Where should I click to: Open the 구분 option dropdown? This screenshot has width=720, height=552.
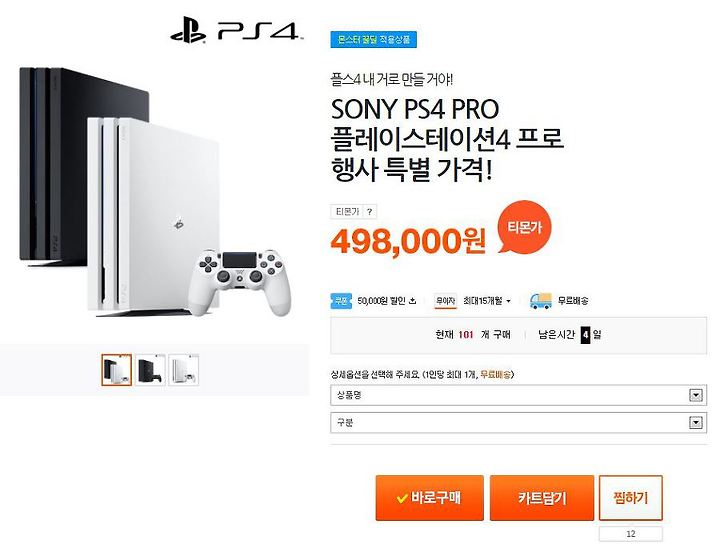[x=518, y=422]
